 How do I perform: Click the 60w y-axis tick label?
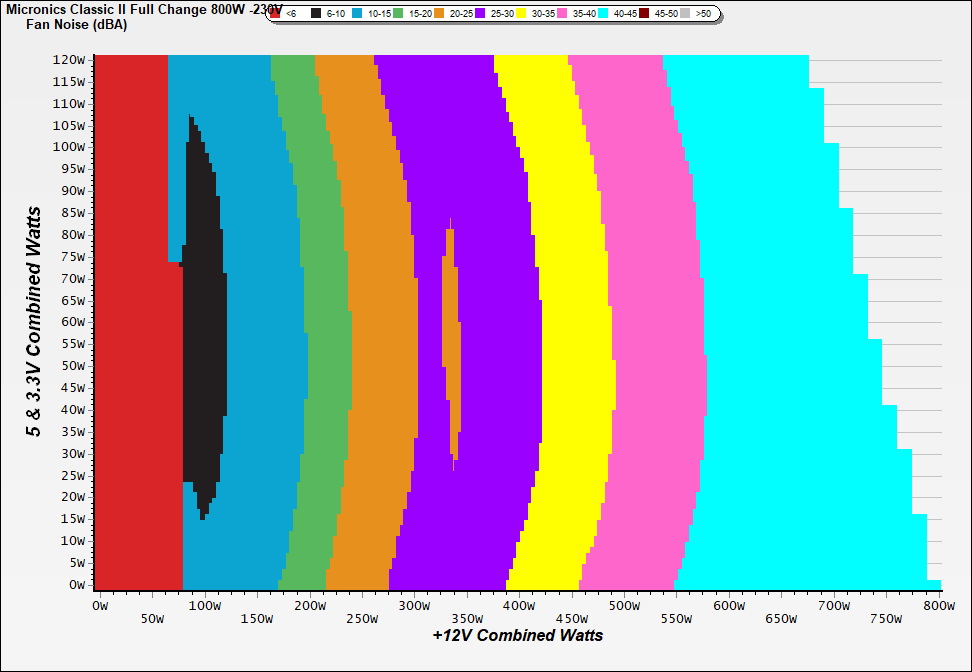(x=72, y=321)
